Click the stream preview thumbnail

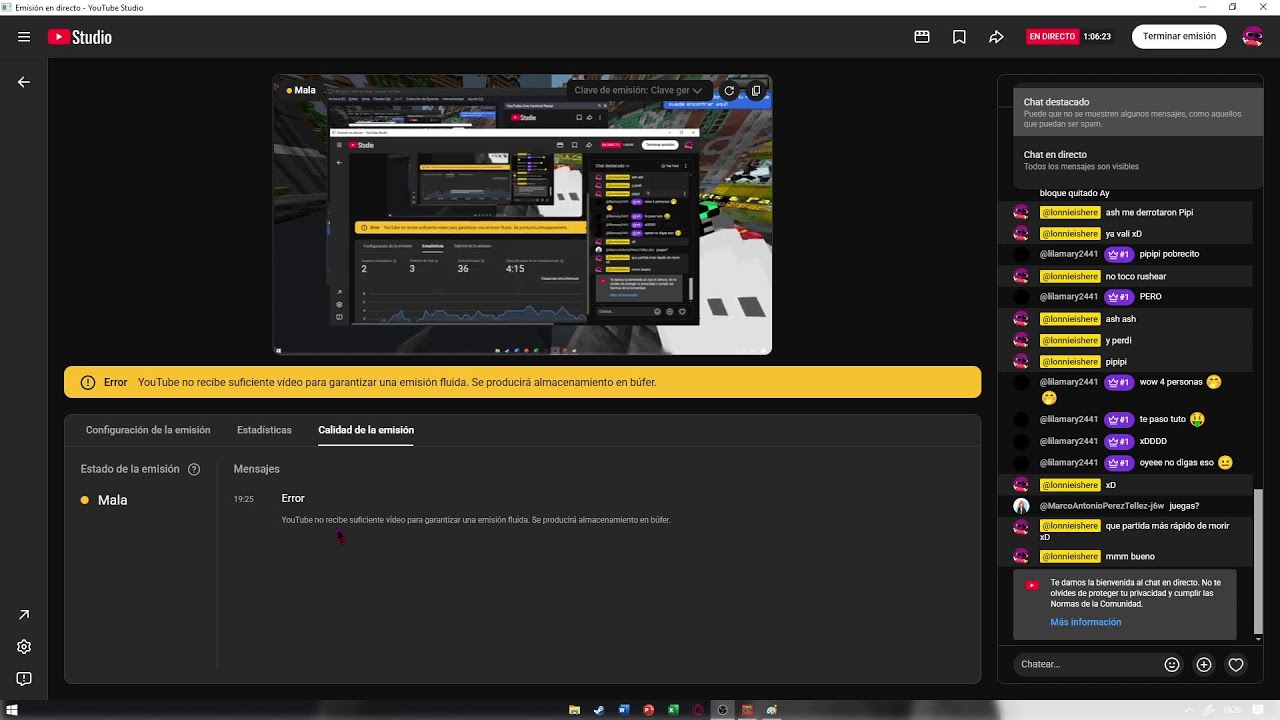pos(522,215)
